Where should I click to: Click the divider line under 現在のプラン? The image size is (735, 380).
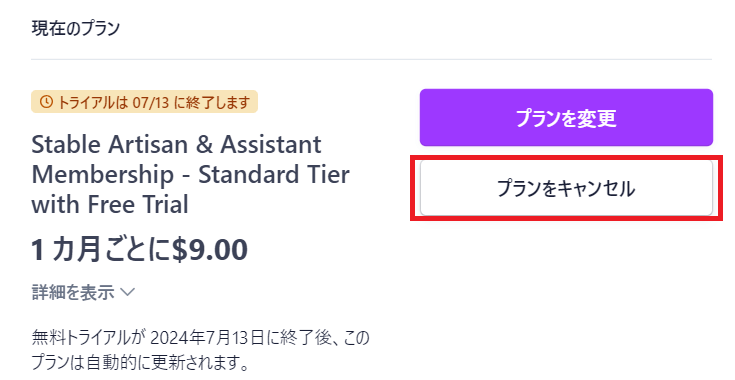(x=371, y=60)
